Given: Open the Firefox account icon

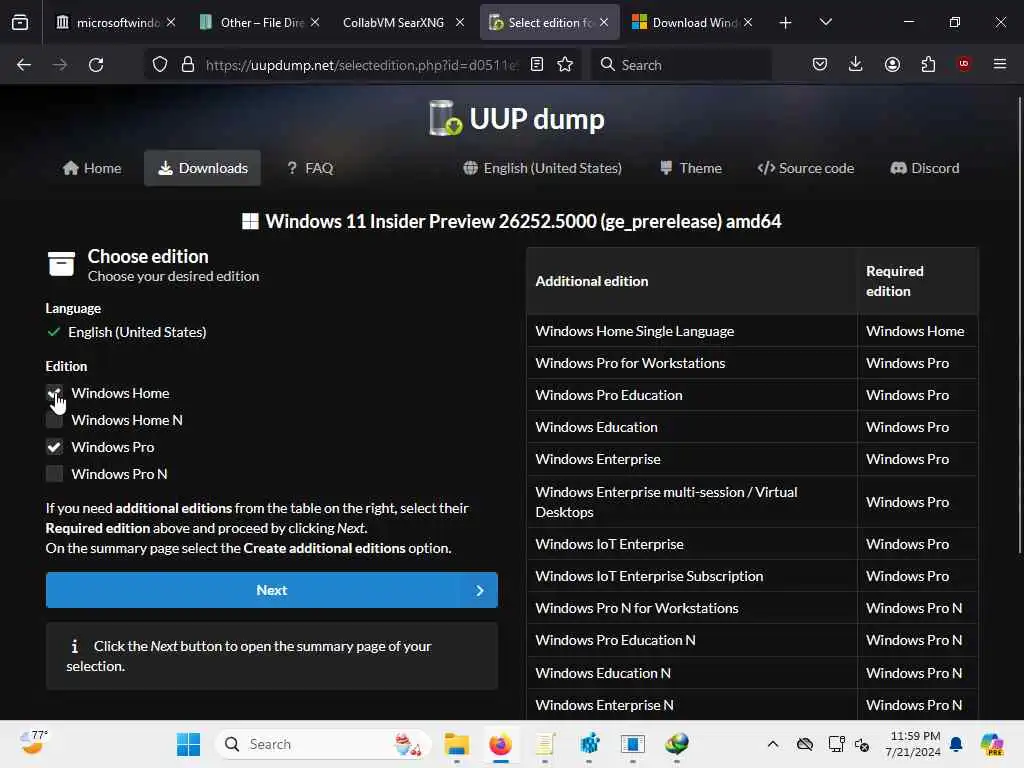Looking at the screenshot, I should coord(892,65).
